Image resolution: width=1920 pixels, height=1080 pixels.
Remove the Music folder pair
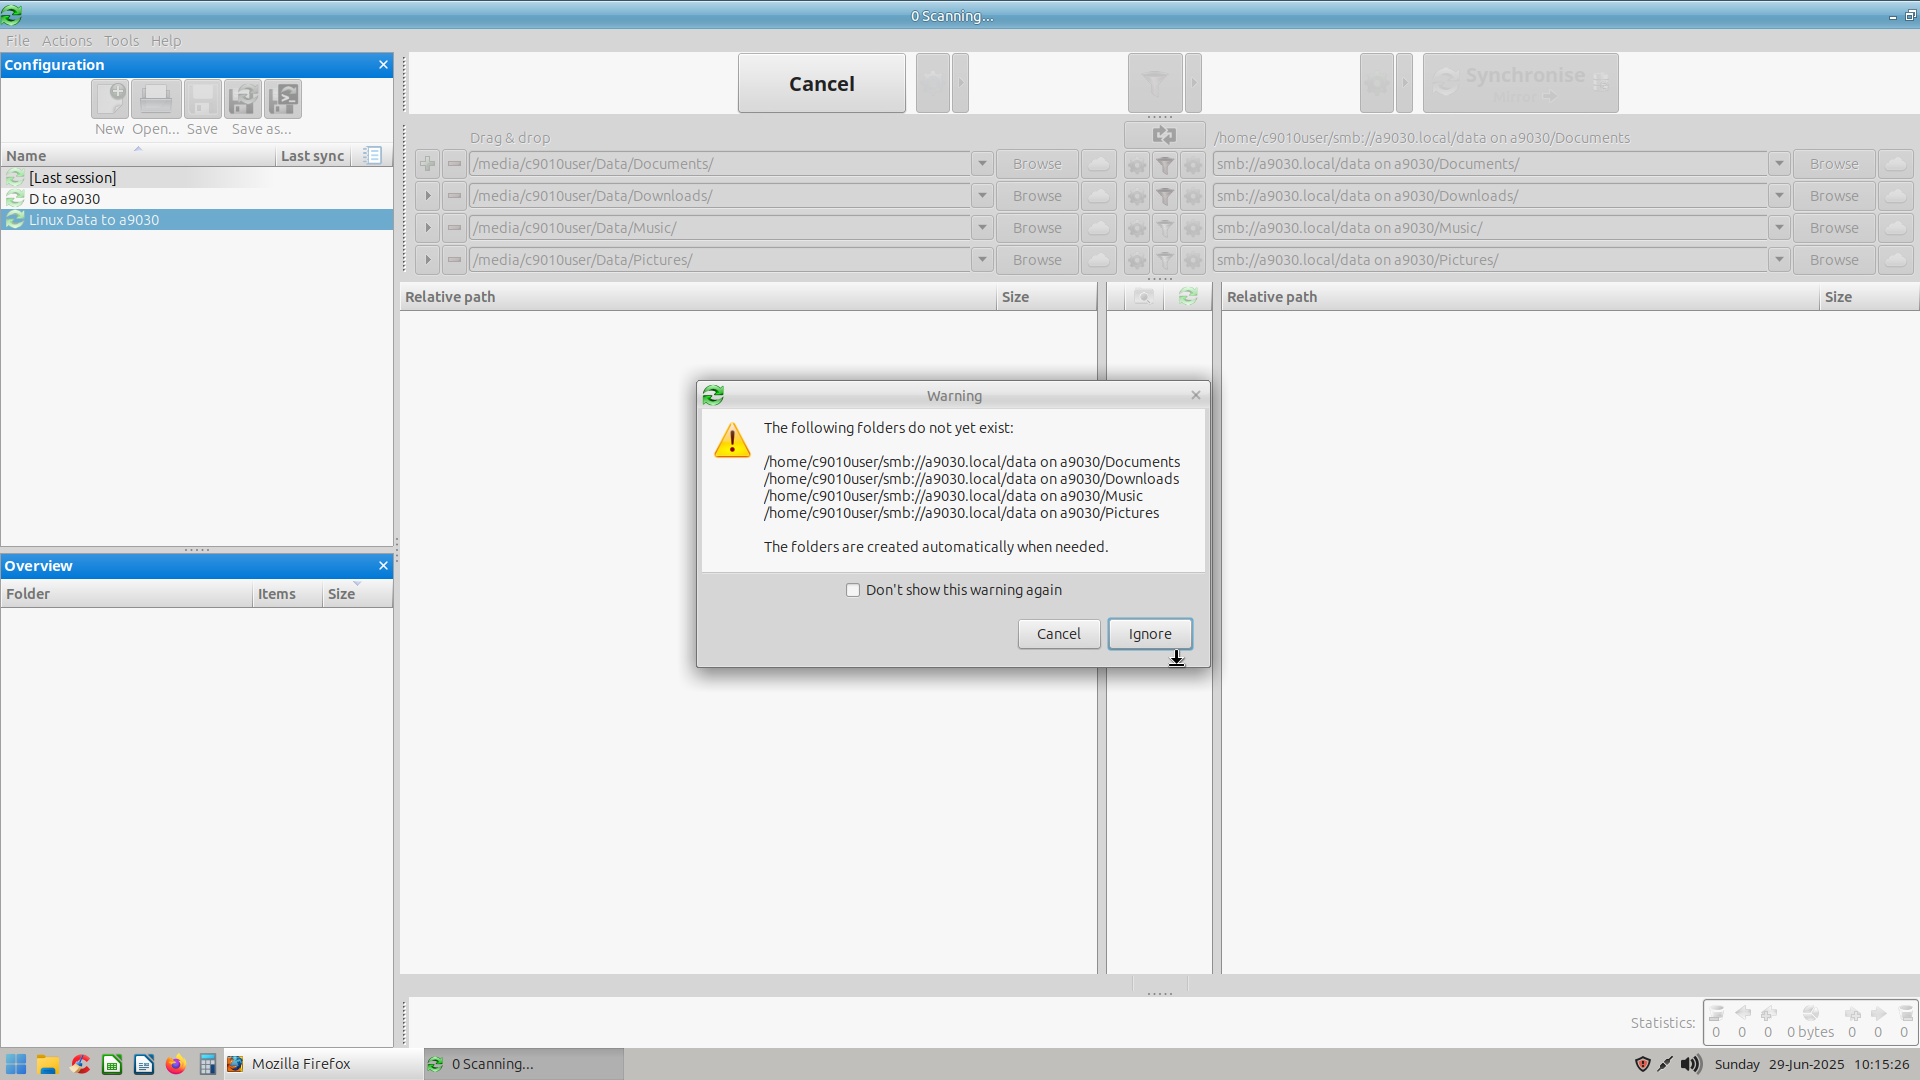point(454,228)
